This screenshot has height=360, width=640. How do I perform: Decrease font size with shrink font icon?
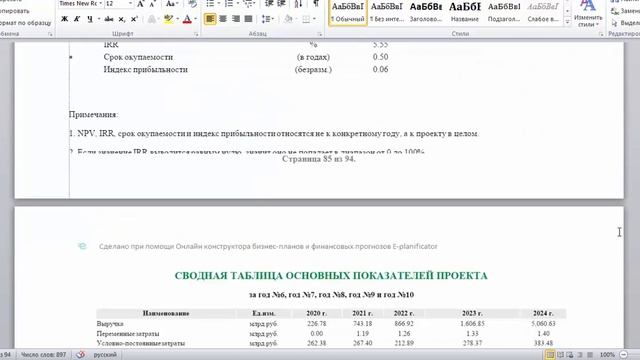pos(153,4)
